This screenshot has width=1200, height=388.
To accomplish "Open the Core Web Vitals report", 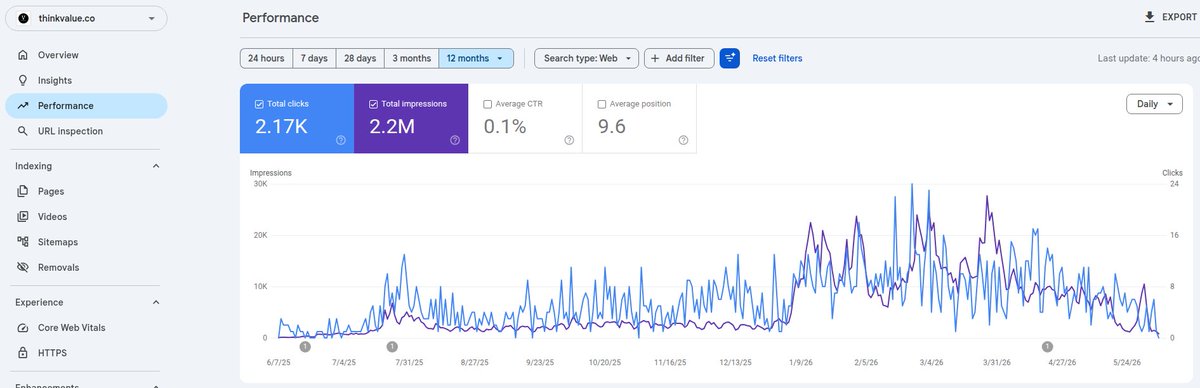I will [86, 327].
